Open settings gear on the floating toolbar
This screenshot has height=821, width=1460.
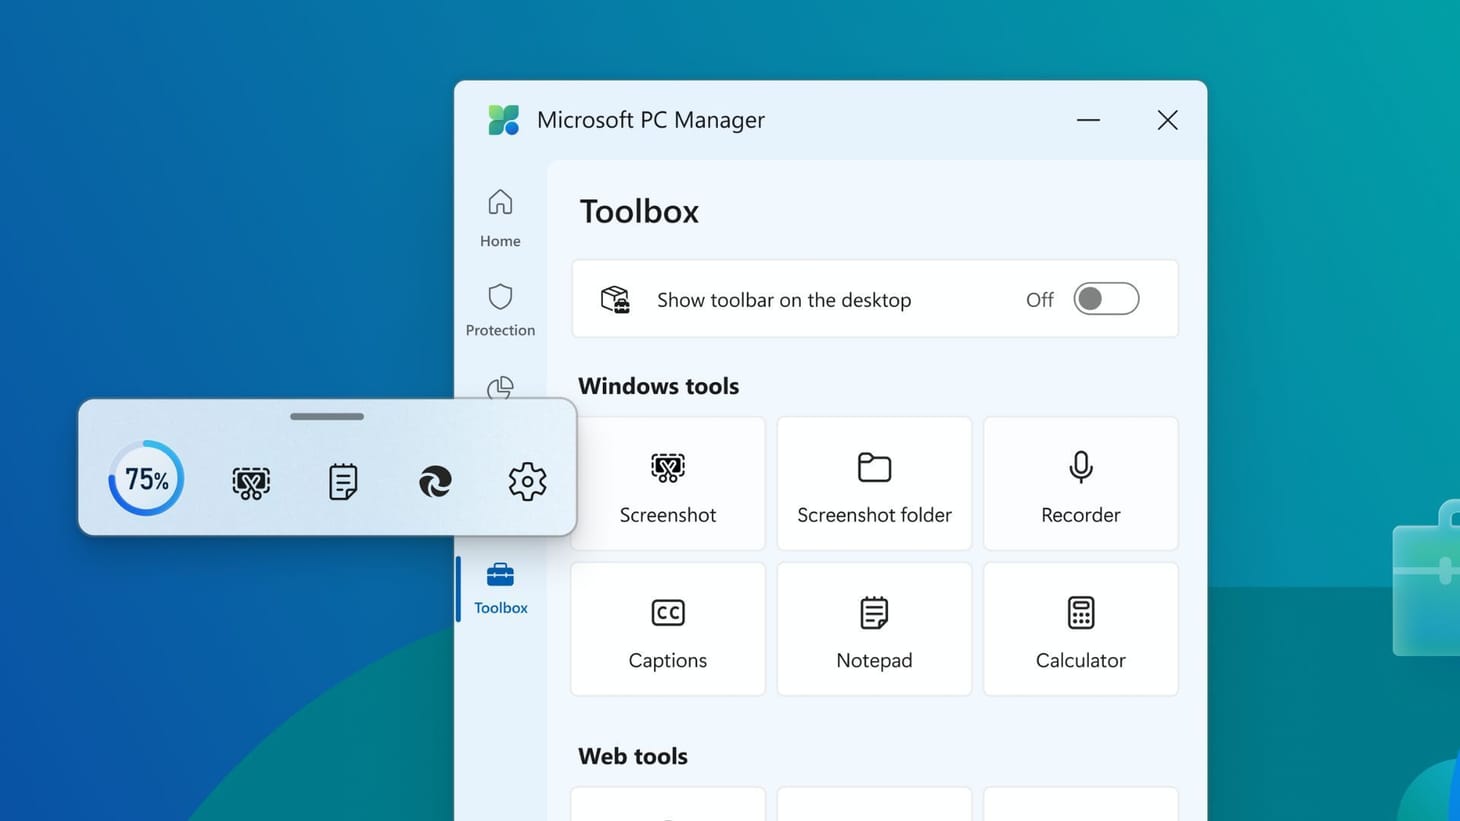[x=527, y=481]
